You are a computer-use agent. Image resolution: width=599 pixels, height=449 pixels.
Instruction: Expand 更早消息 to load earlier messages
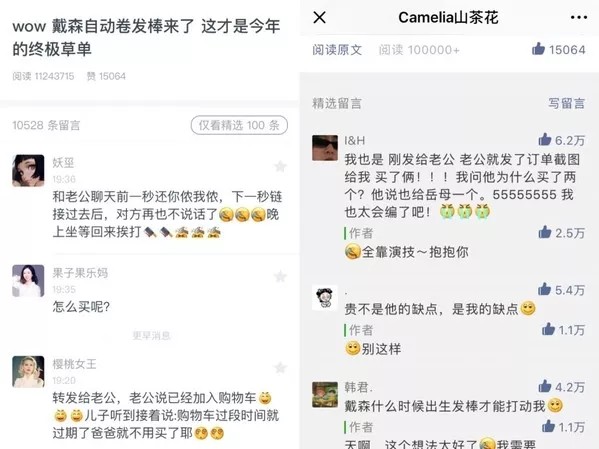(x=151, y=336)
